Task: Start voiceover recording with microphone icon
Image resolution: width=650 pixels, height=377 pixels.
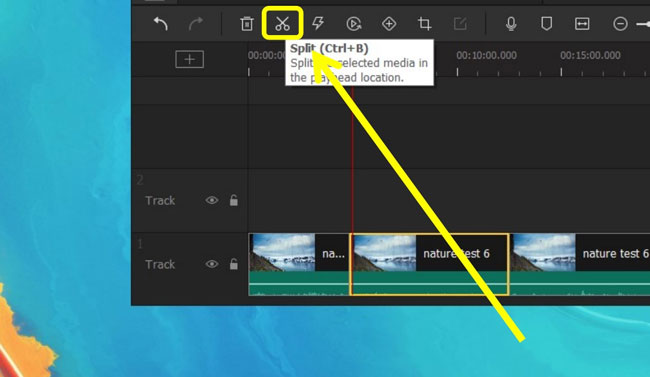Action: click(x=511, y=24)
